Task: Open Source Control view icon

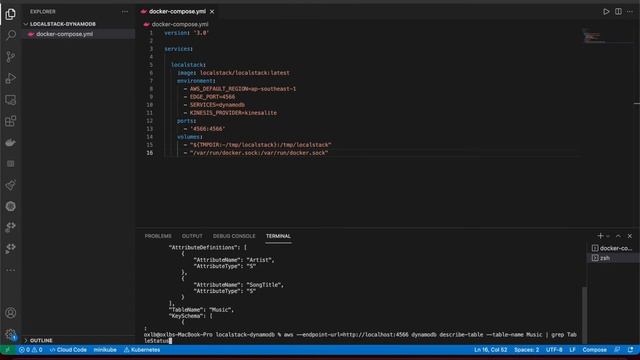Action: pyautogui.click(x=11, y=57)
